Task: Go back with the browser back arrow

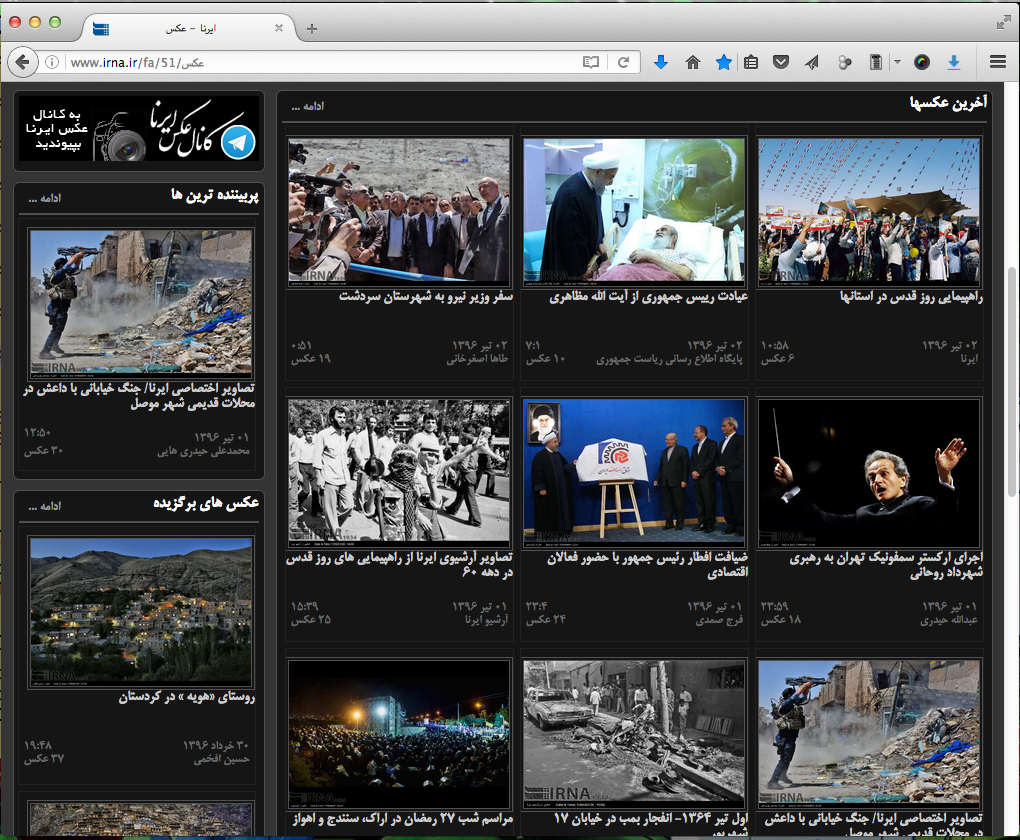Action: [23, 62]
